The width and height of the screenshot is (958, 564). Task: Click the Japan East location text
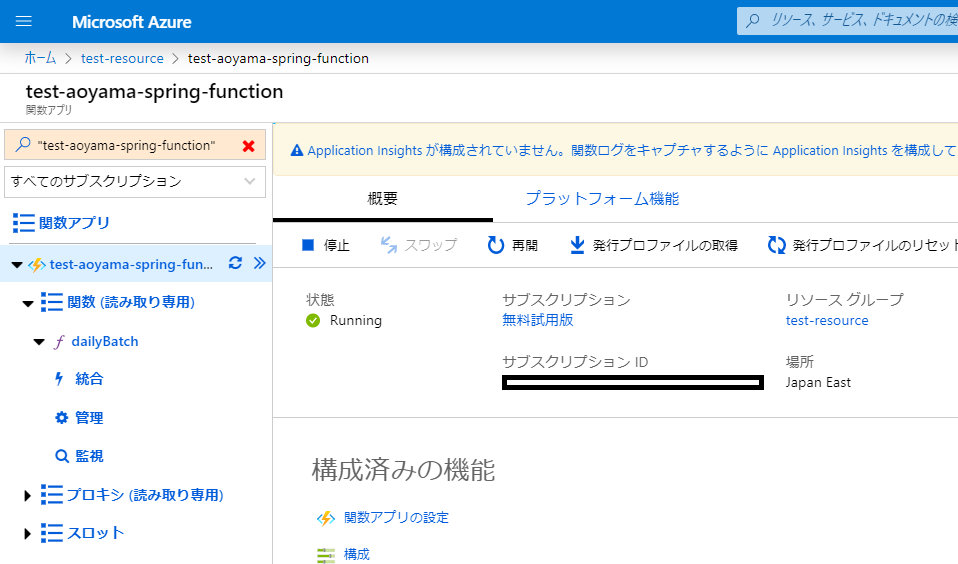point(818,383)
